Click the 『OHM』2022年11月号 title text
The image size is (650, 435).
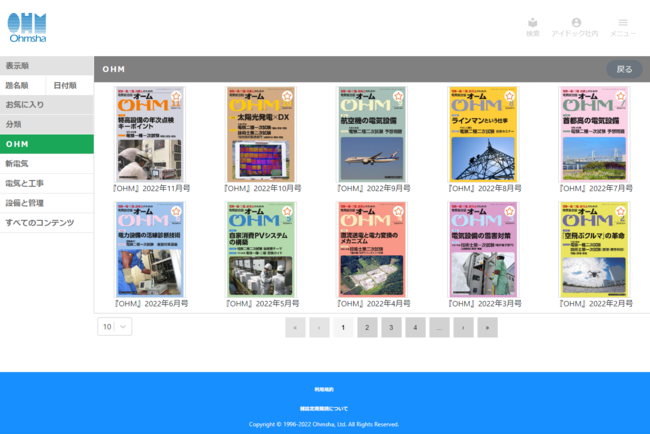click(x=152, y=189)
